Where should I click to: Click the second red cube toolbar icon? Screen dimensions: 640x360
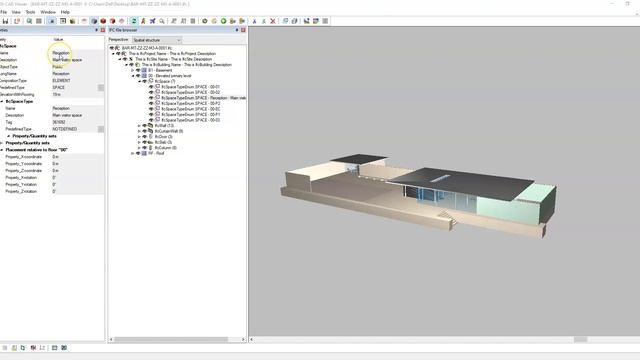coord(113,21)
